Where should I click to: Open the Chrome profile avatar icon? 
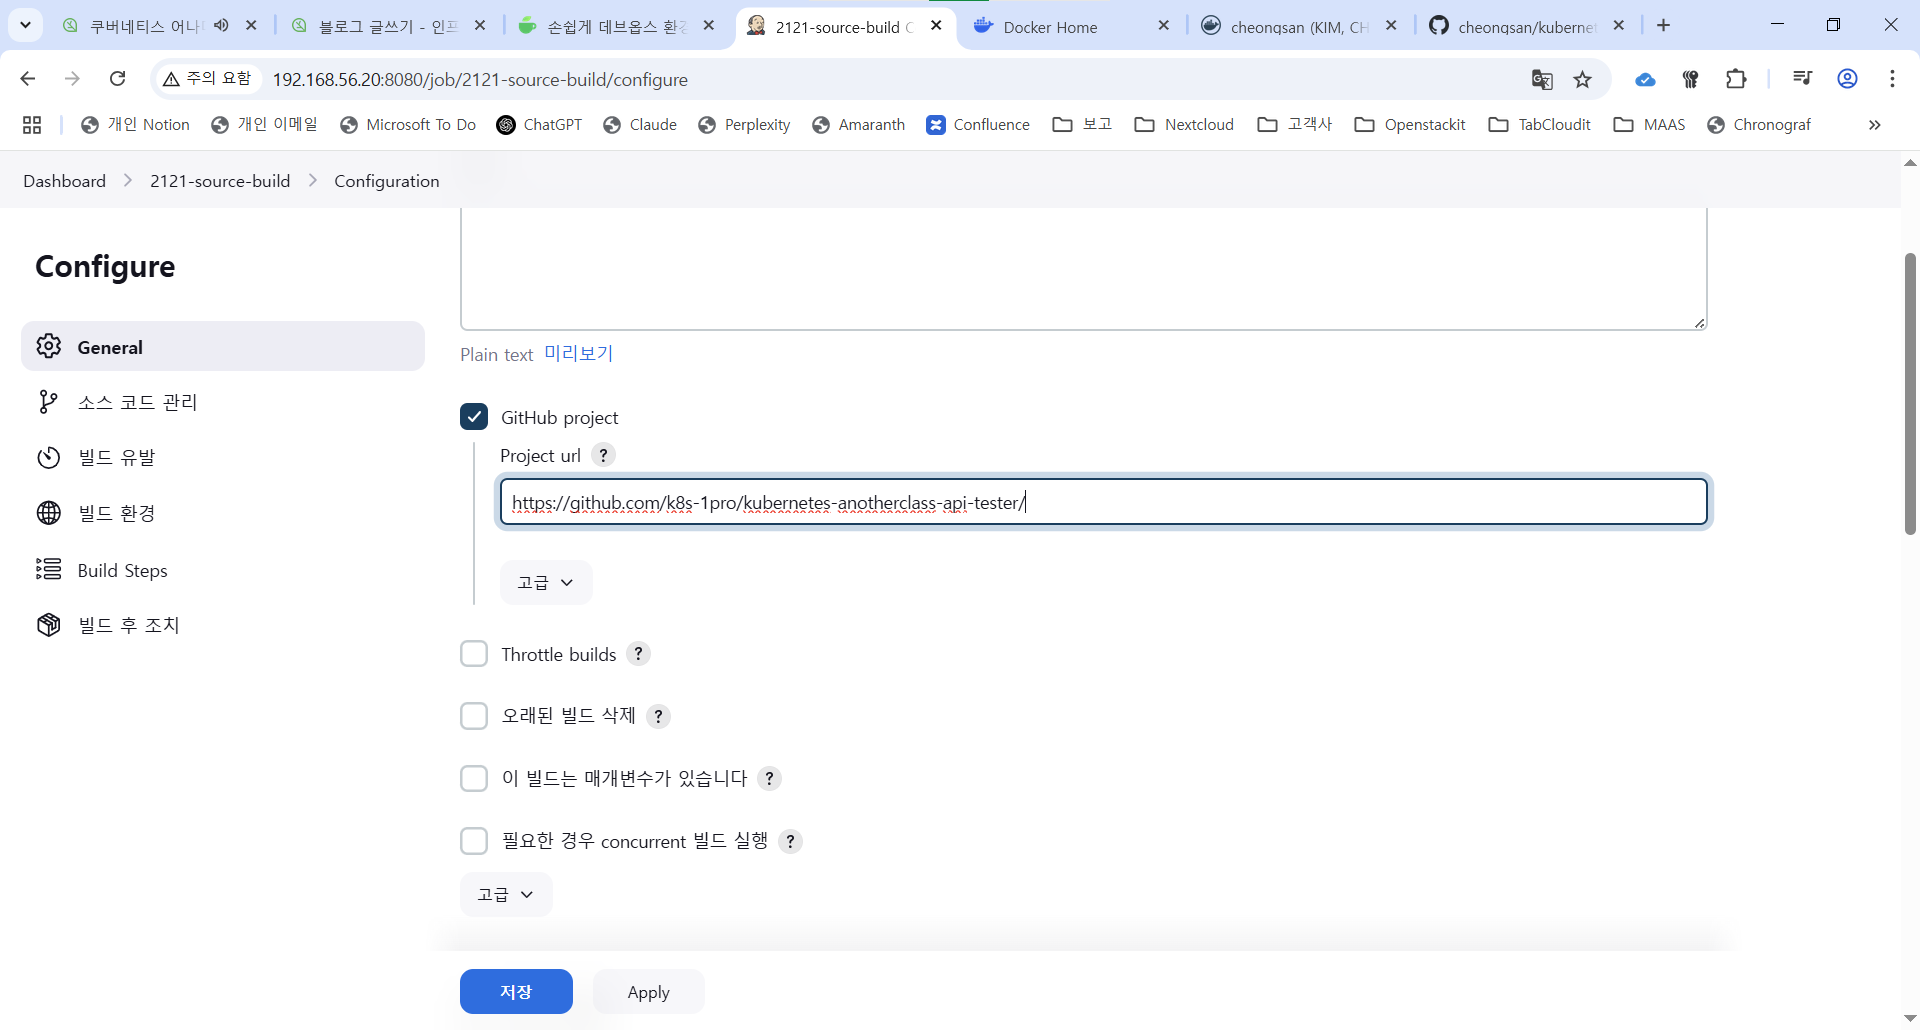click(1848, 79)
